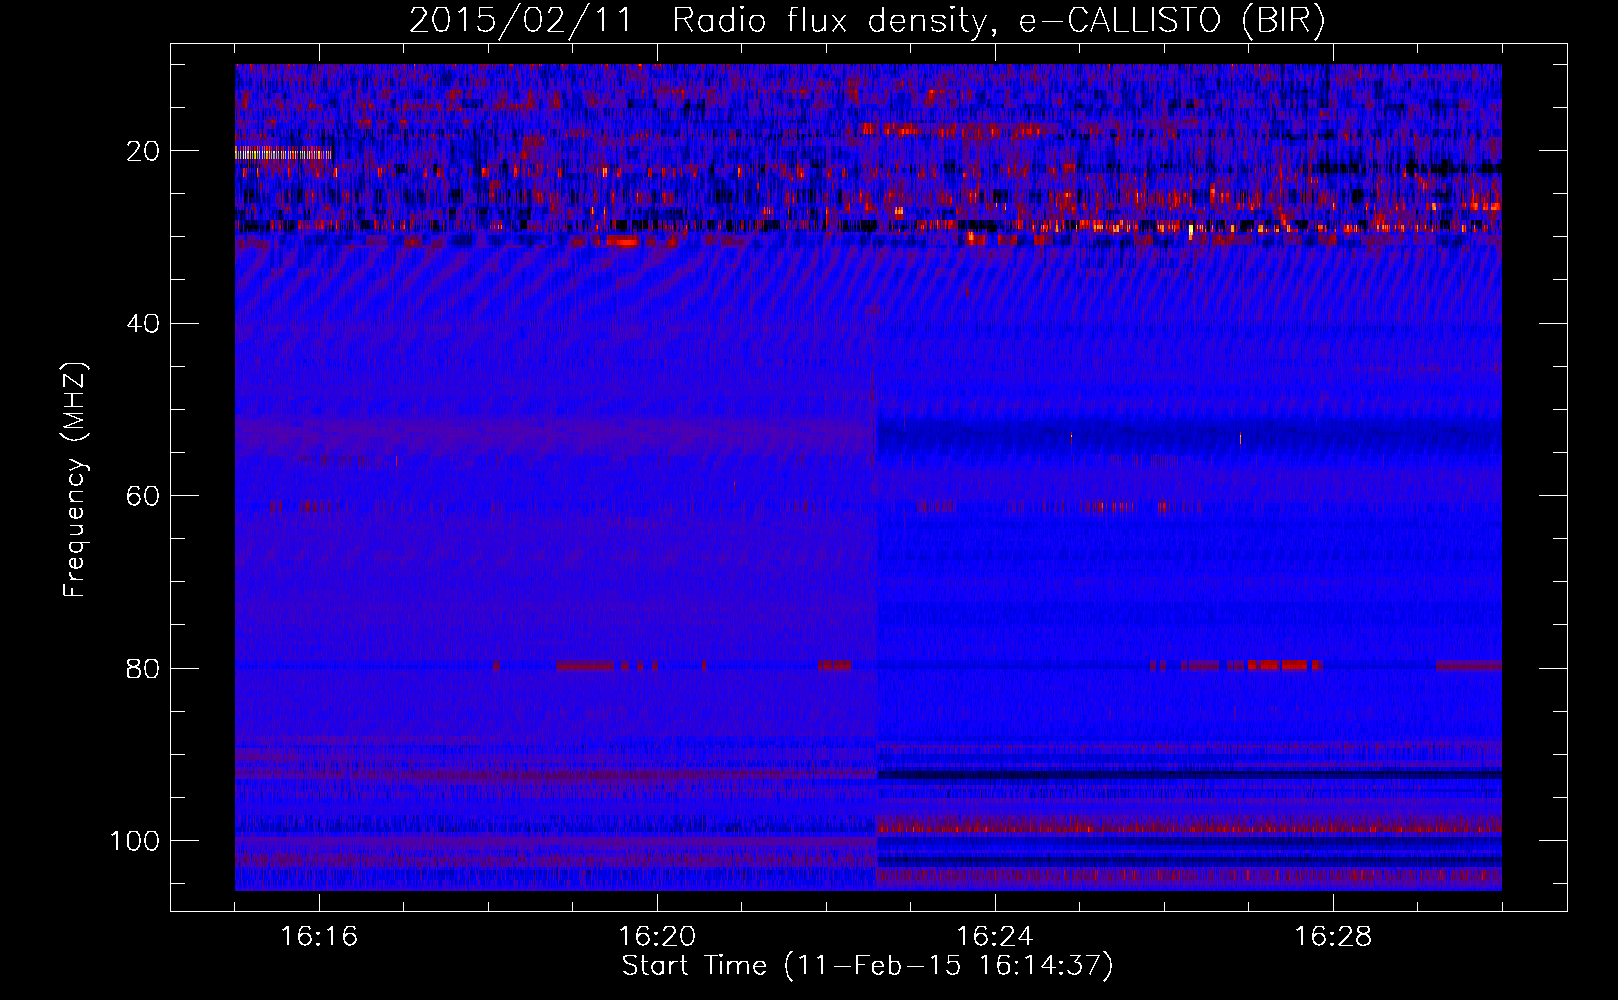
Task: Click the 20 frequency tick label
Action: (144, 151)
